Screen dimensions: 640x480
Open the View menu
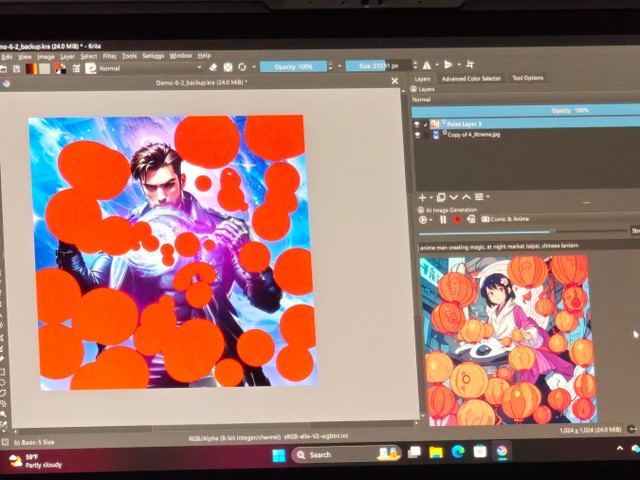(24, 57)
